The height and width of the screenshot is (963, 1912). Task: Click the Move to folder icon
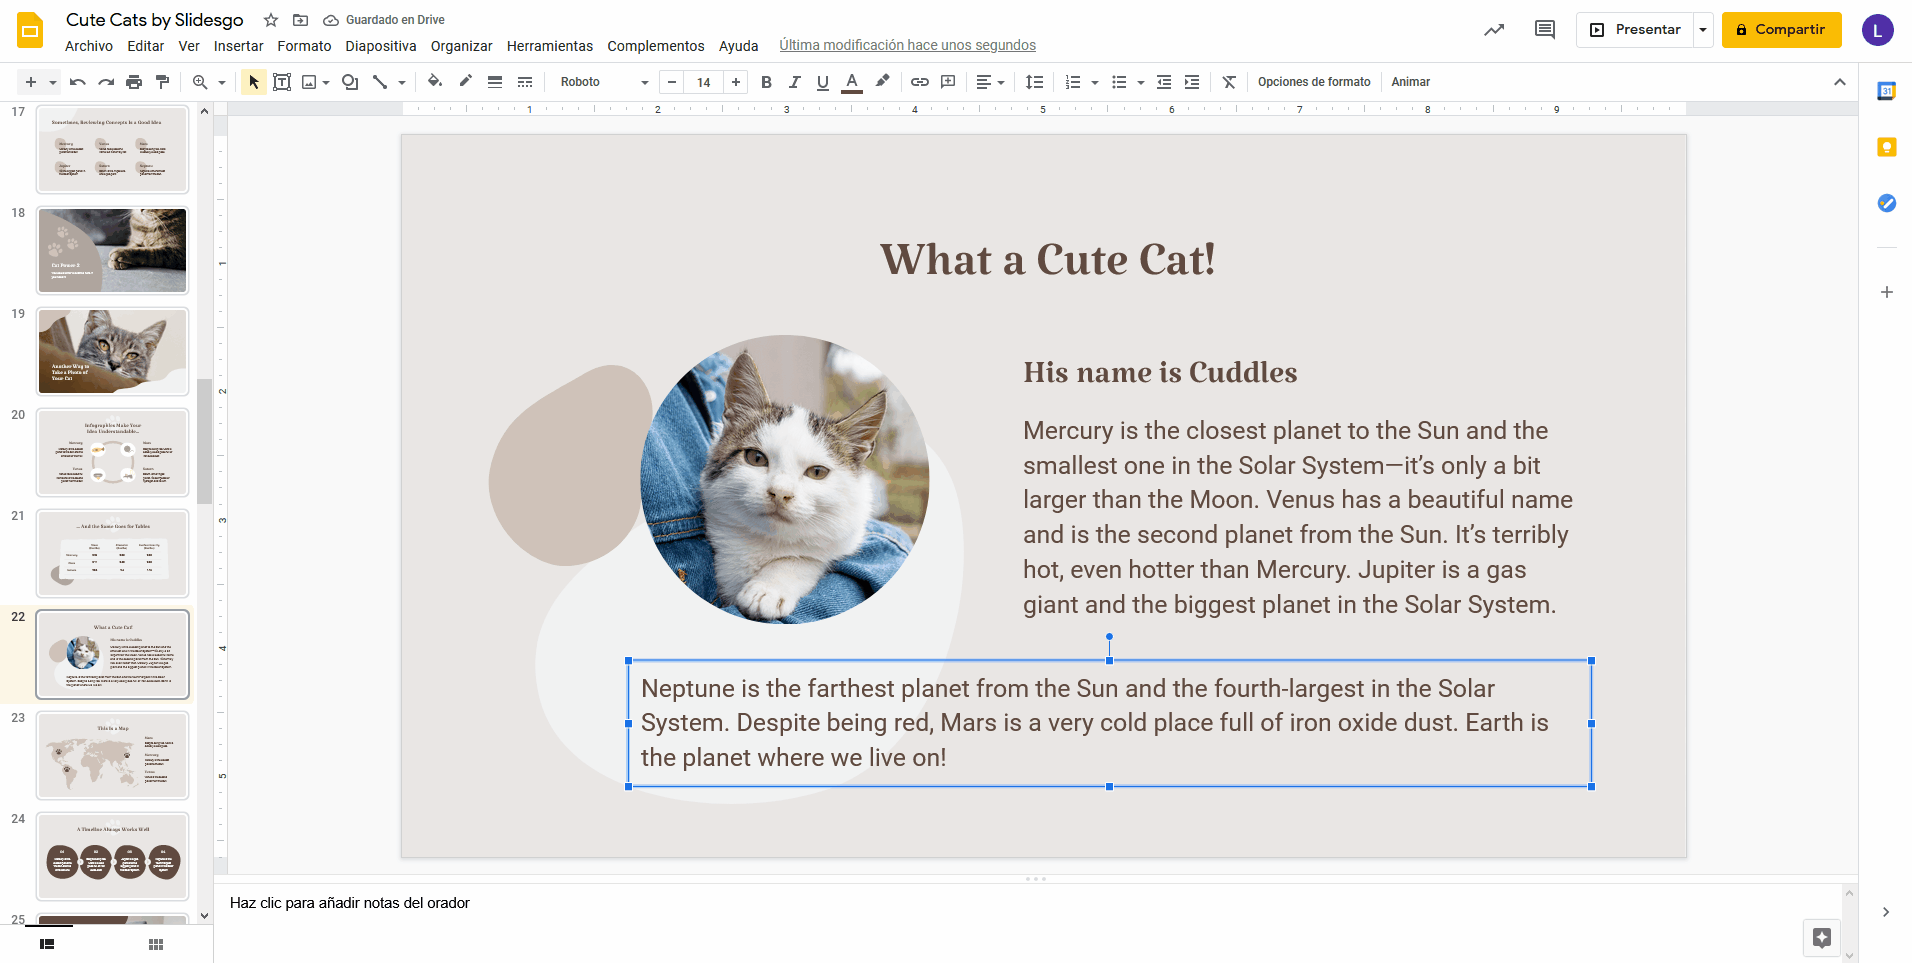[300, 20]
